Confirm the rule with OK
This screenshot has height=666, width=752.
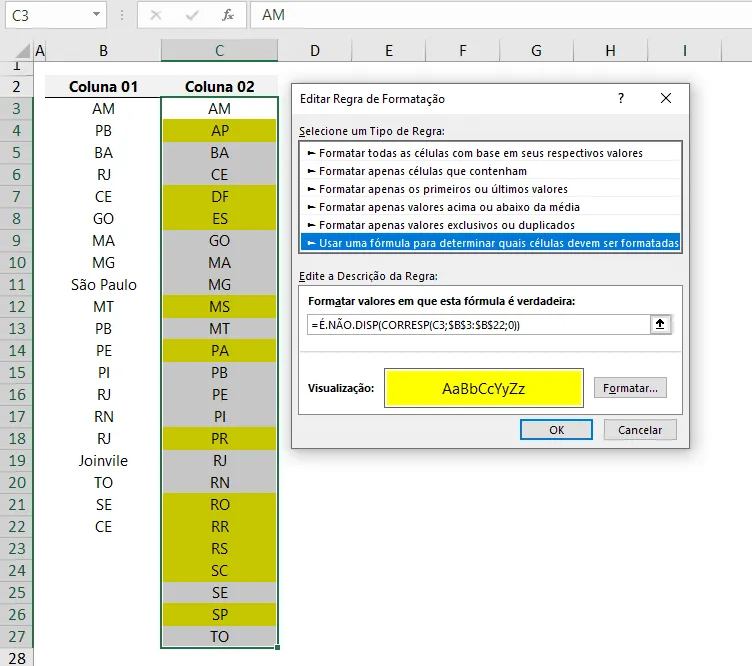pyautogui.click(x=556, y=430)
